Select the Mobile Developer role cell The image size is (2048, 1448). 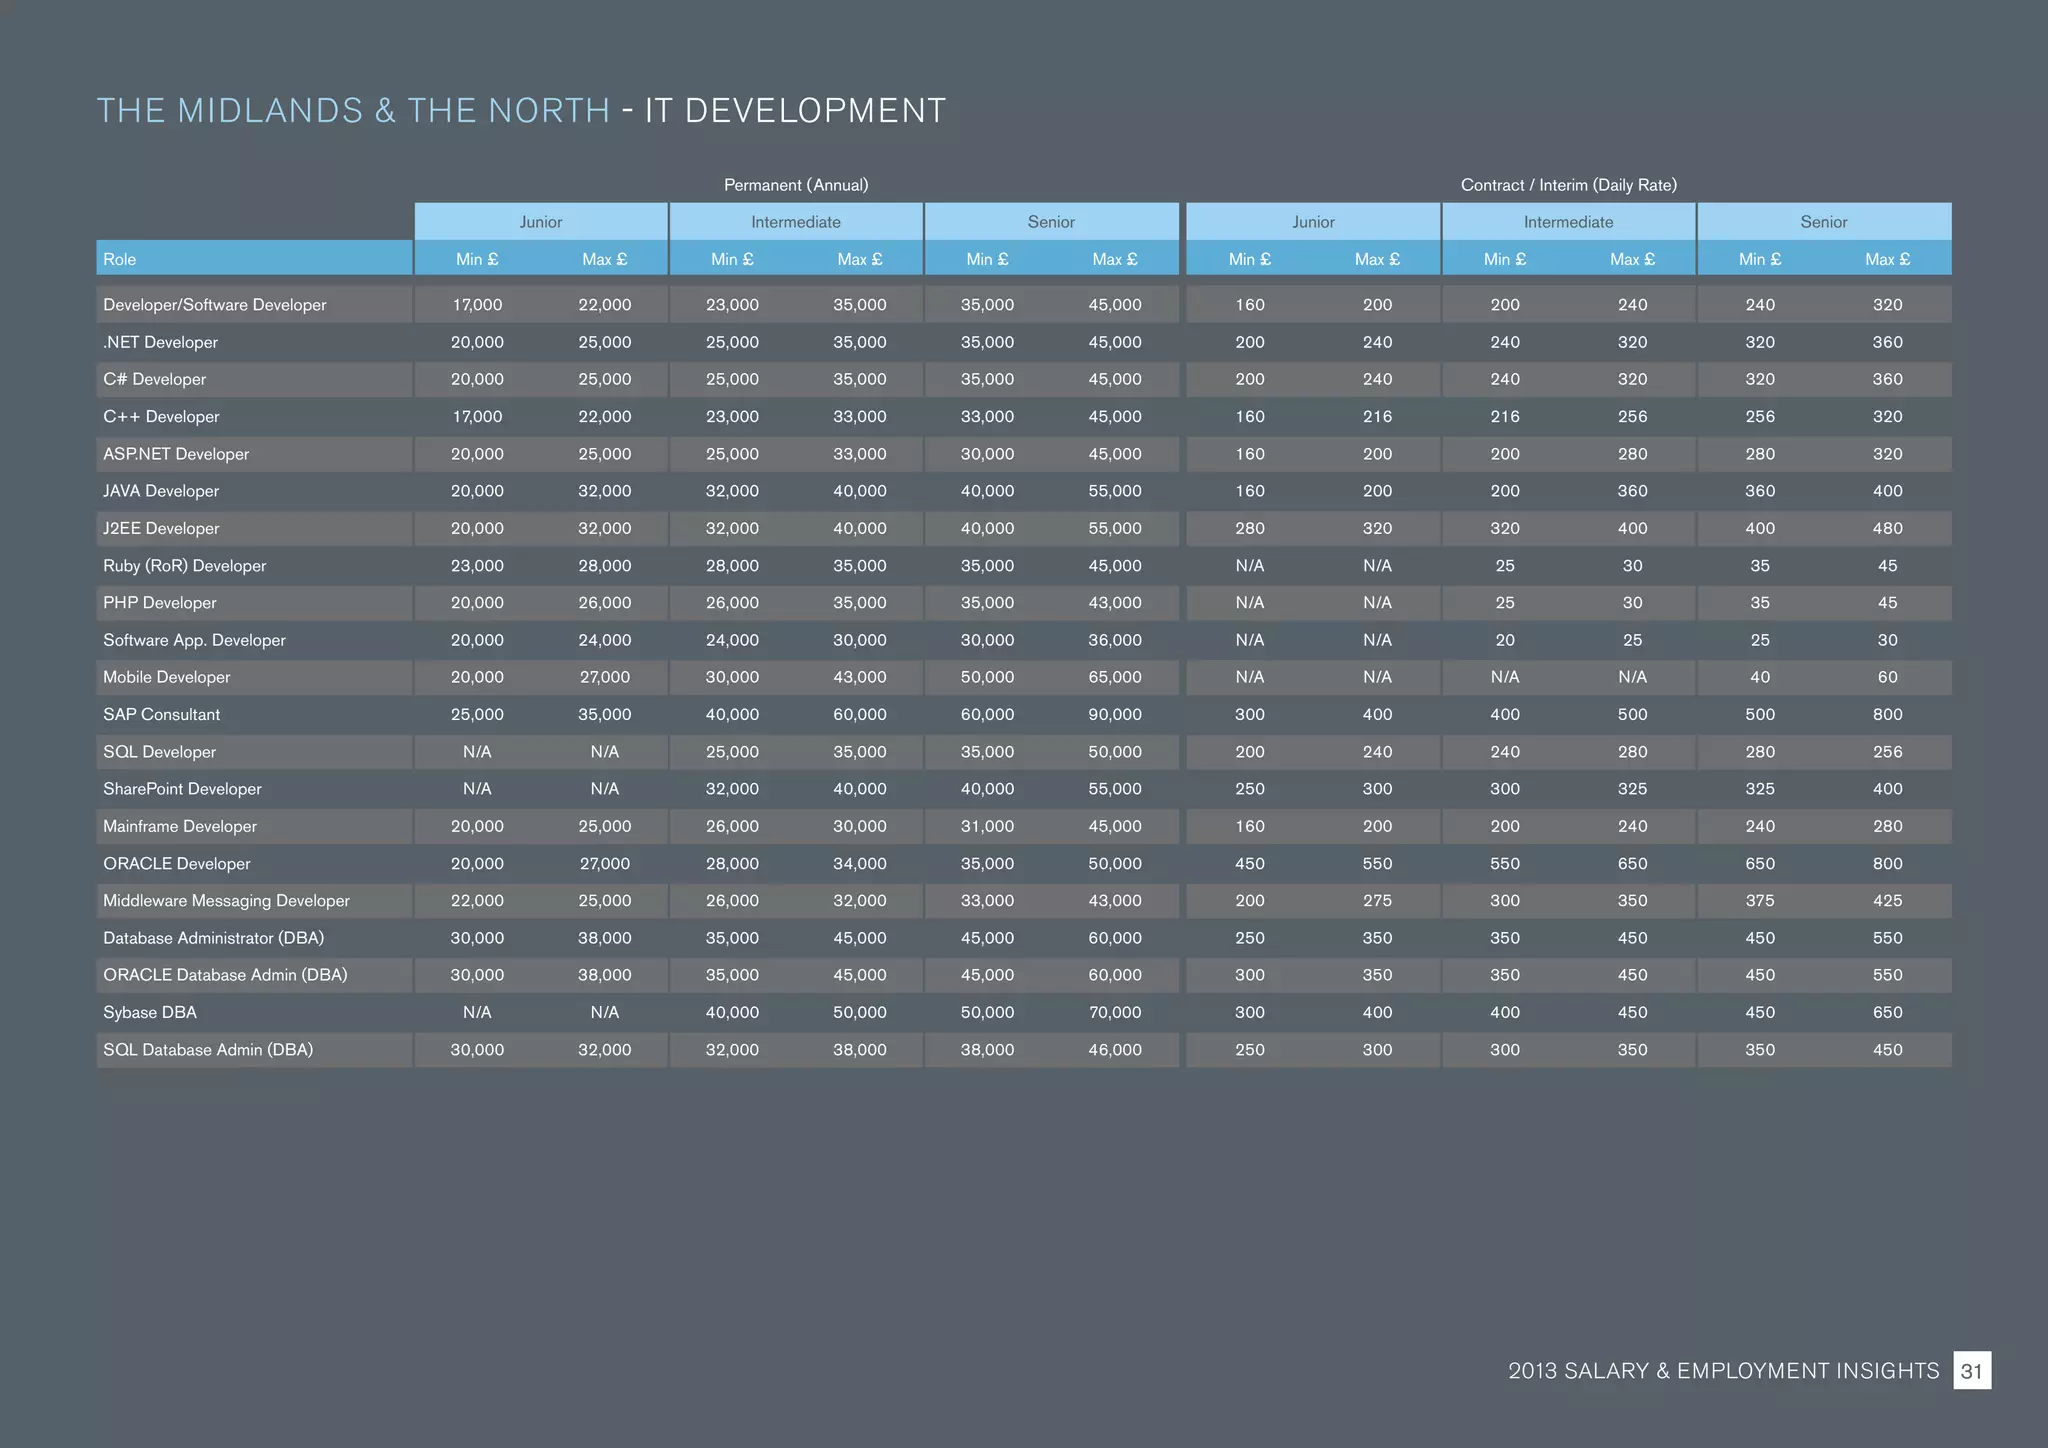click(167, 677)
